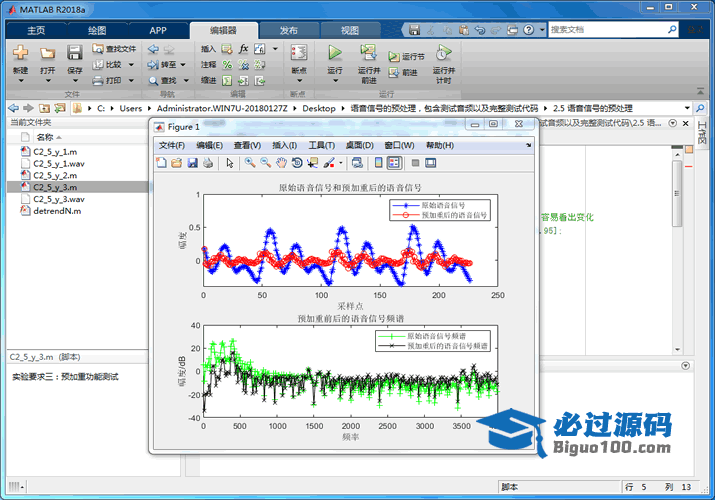Select the Pan hand tool in Figure 1
715x500 pixels.
(282, 163)
